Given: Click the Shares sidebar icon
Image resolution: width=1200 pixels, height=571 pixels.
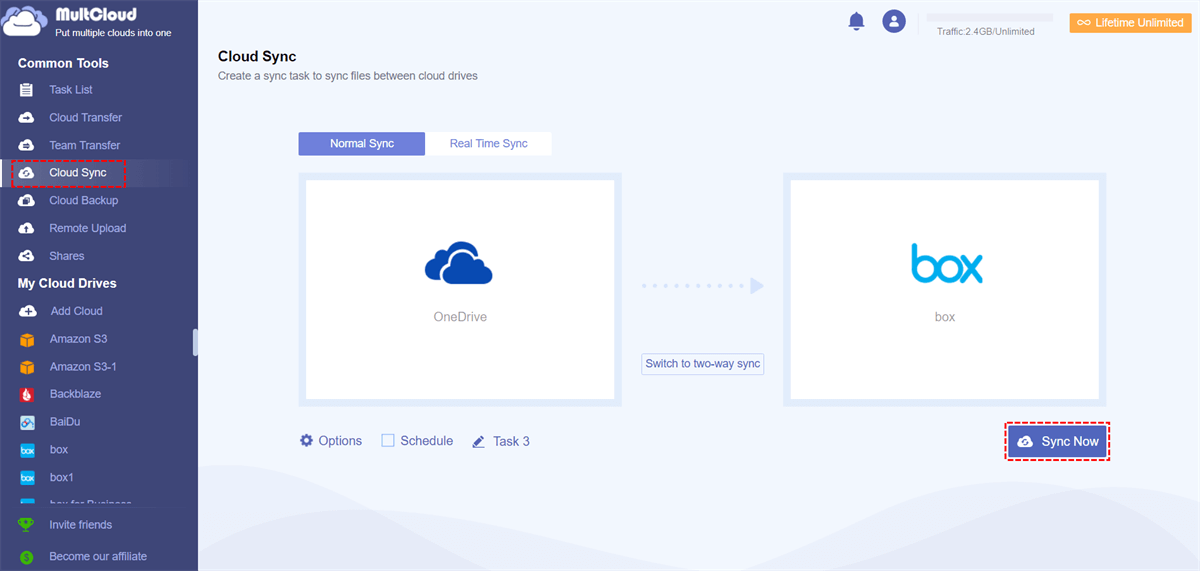Looking at the screenshot, I should point(27,256).
